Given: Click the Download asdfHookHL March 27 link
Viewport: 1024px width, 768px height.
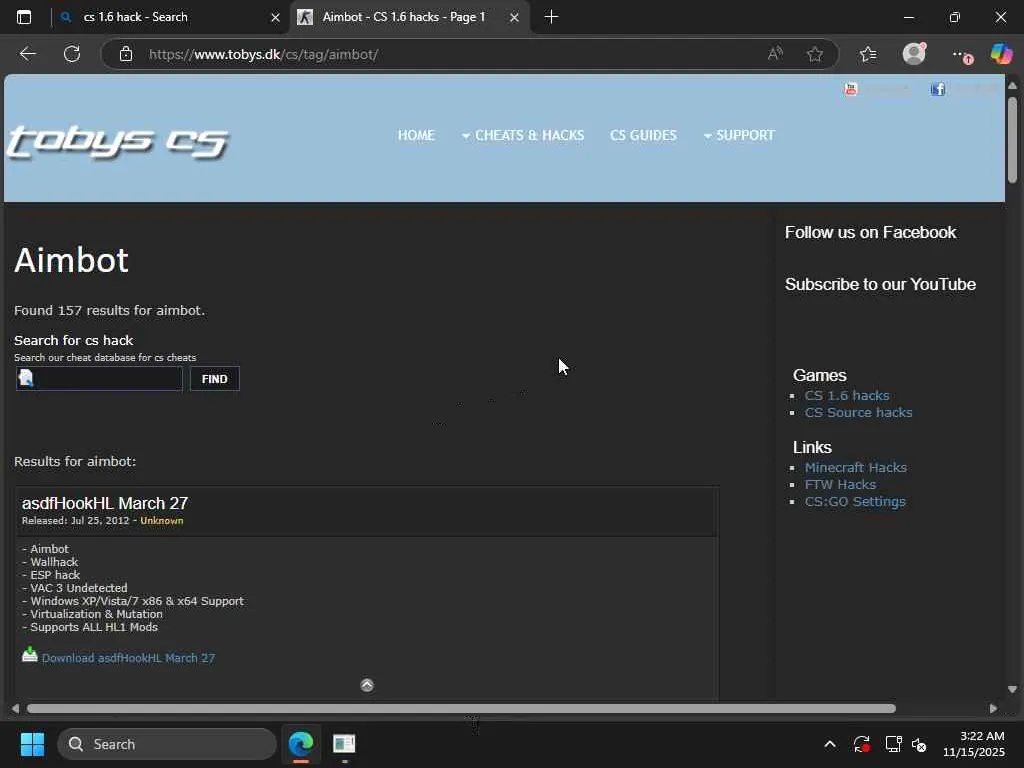Looking at the screenshot, I should [128, 658].
